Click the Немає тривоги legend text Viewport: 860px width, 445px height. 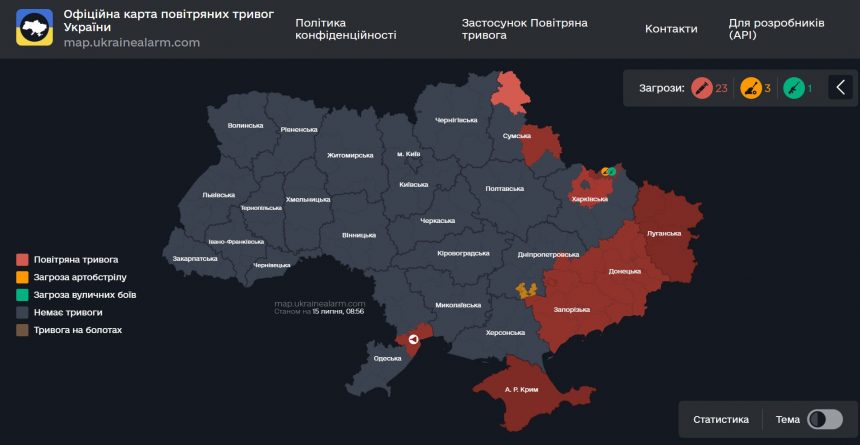(68, 312)
